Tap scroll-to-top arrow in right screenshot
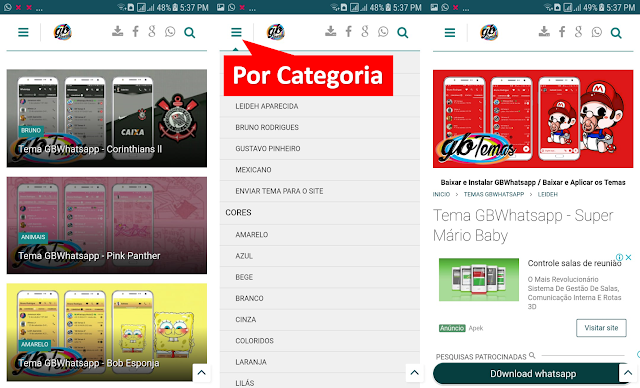 click(628, 372)
